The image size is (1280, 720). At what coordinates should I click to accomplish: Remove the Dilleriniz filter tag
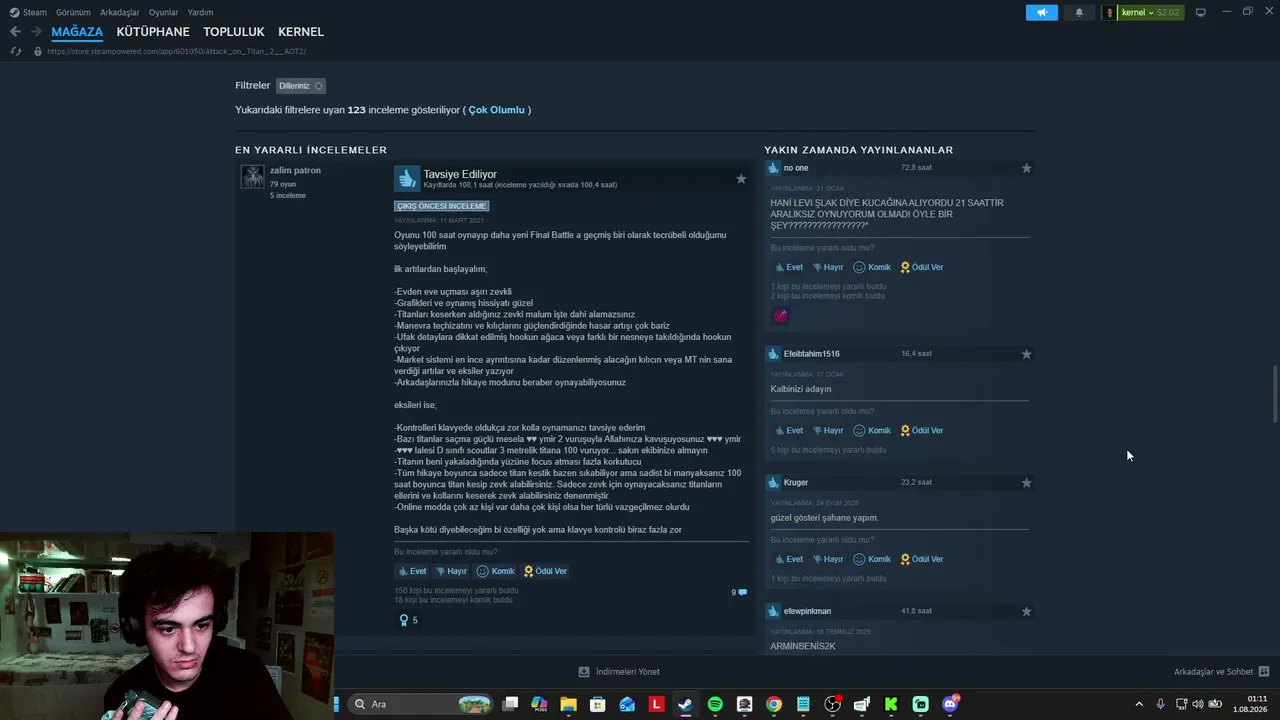tap(319, 86)
